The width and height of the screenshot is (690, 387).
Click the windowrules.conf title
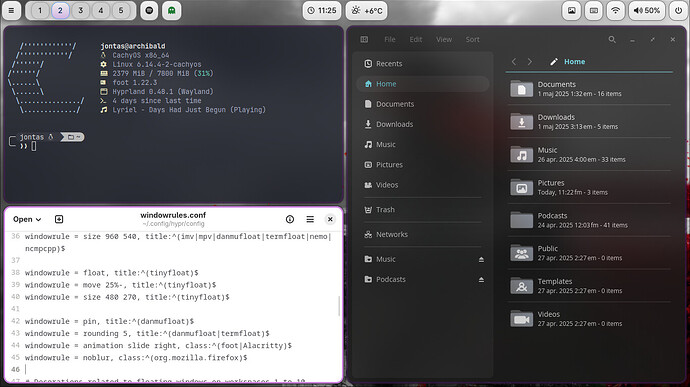point(173,215)
